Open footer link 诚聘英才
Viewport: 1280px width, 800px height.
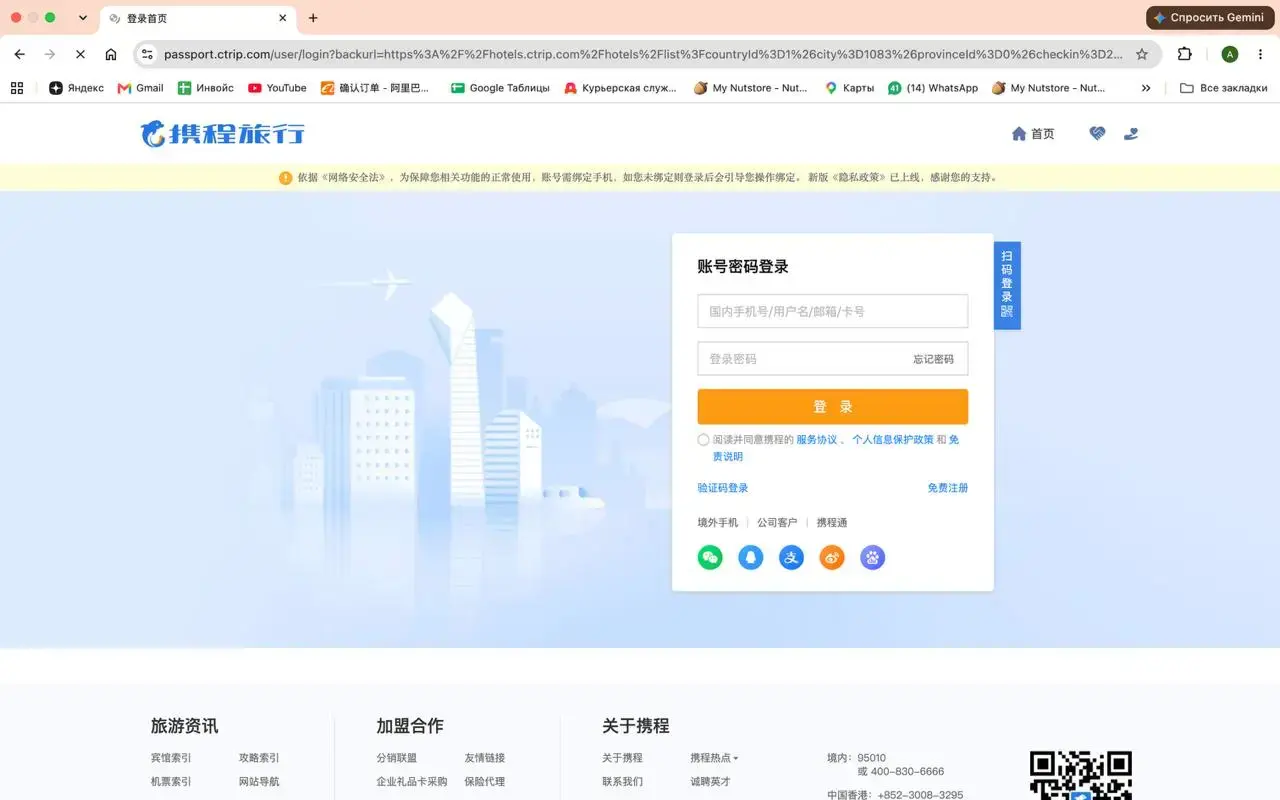pyautogui.click(x=710, y=781)
